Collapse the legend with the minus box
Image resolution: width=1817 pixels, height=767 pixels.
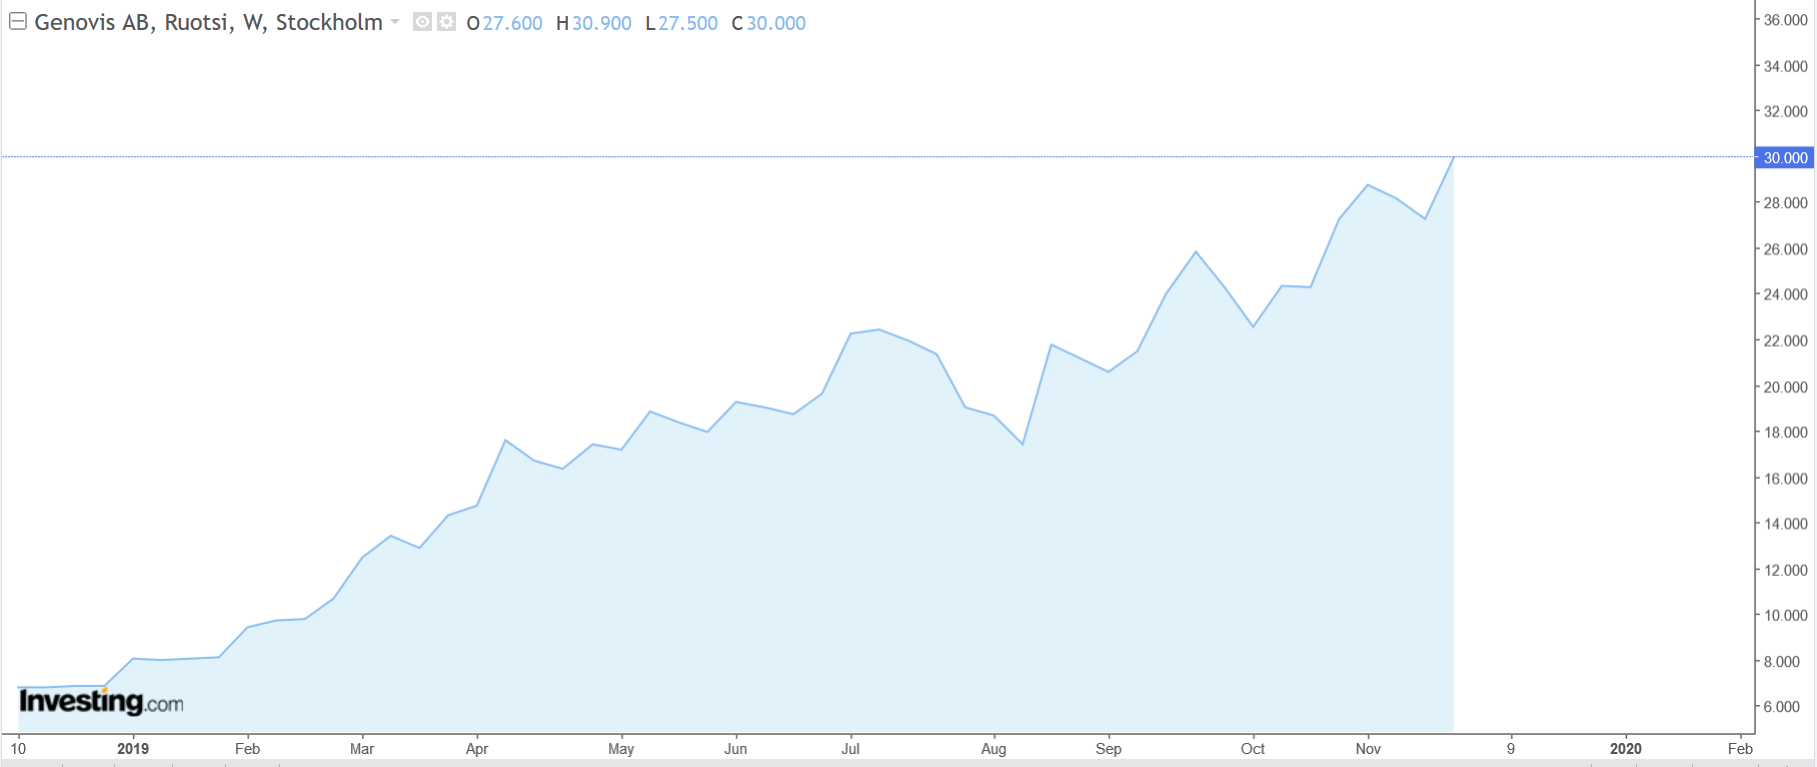click(18, 22)
